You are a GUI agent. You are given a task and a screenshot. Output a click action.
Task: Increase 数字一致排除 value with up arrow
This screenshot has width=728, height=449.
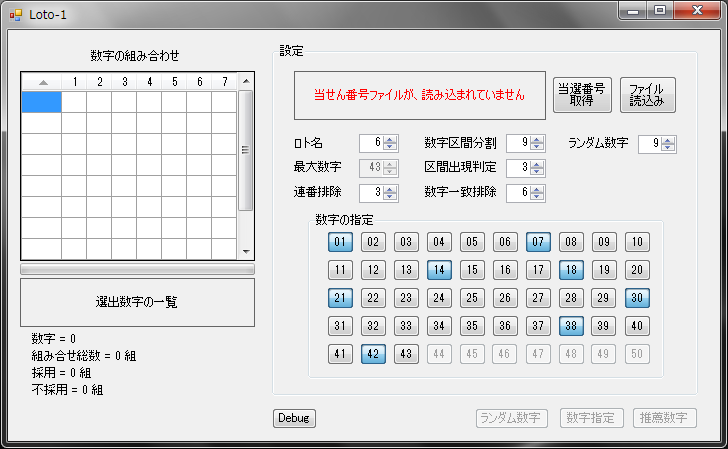[x=537, y=189]
